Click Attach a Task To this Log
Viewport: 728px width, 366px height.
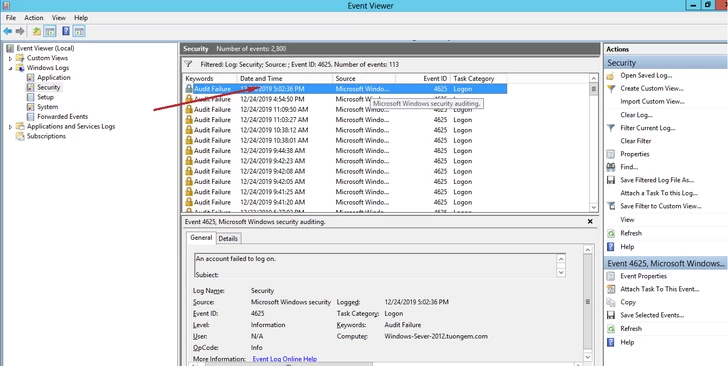click(x=659, y=193)
